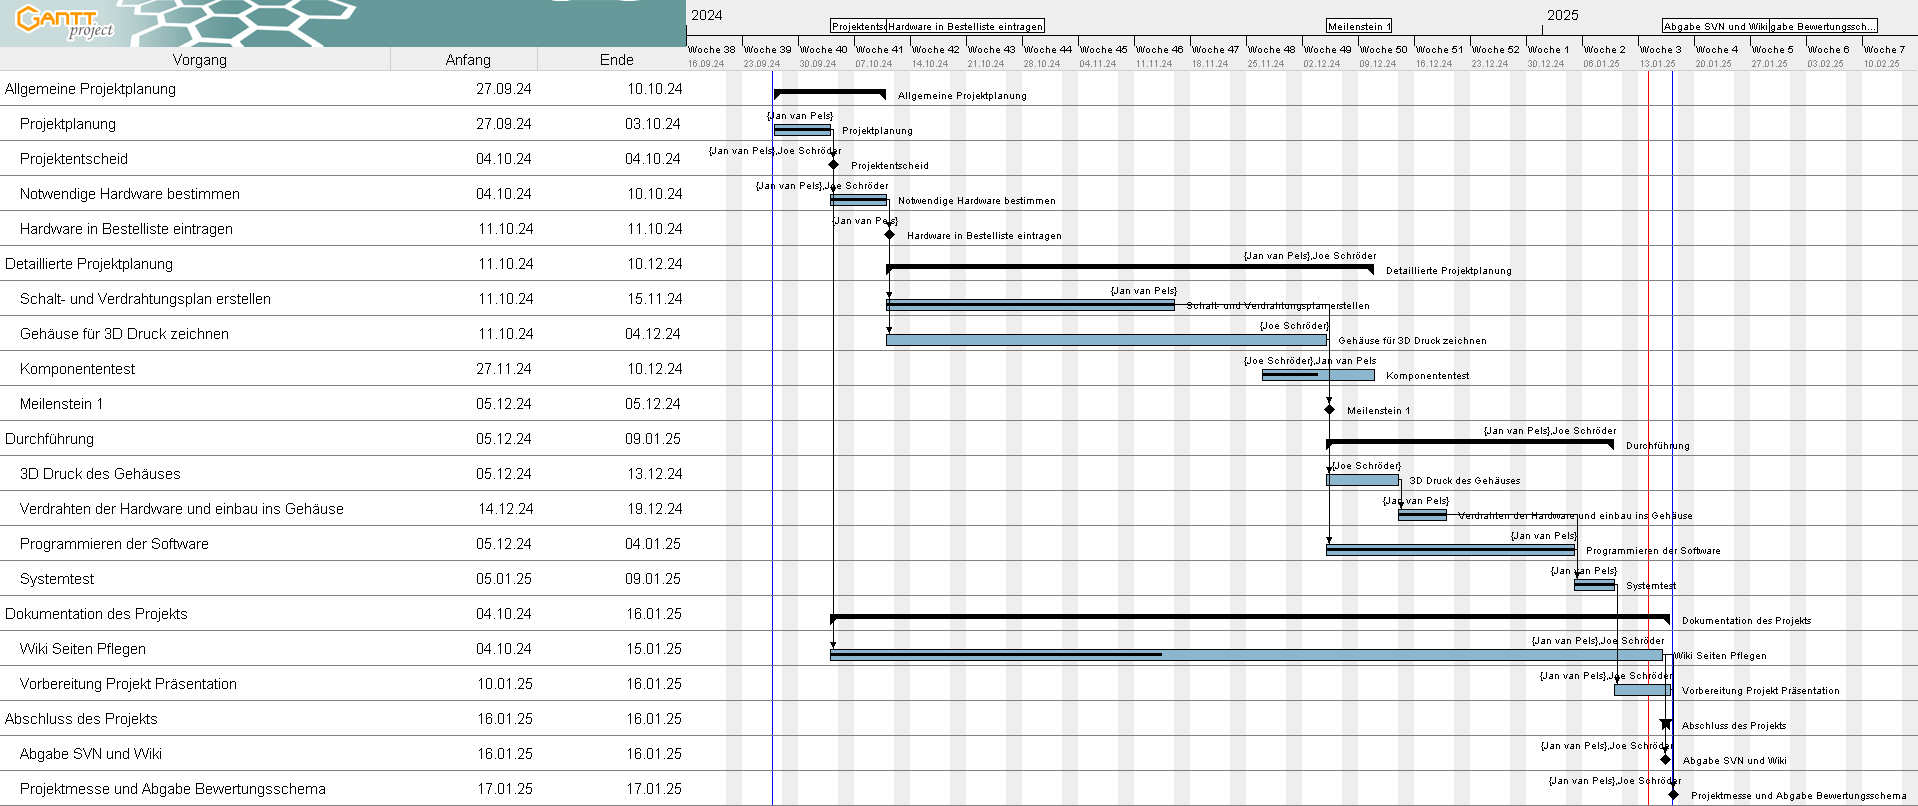Click the Ende column header
The image size is (1918, 806).
[616, 60]
